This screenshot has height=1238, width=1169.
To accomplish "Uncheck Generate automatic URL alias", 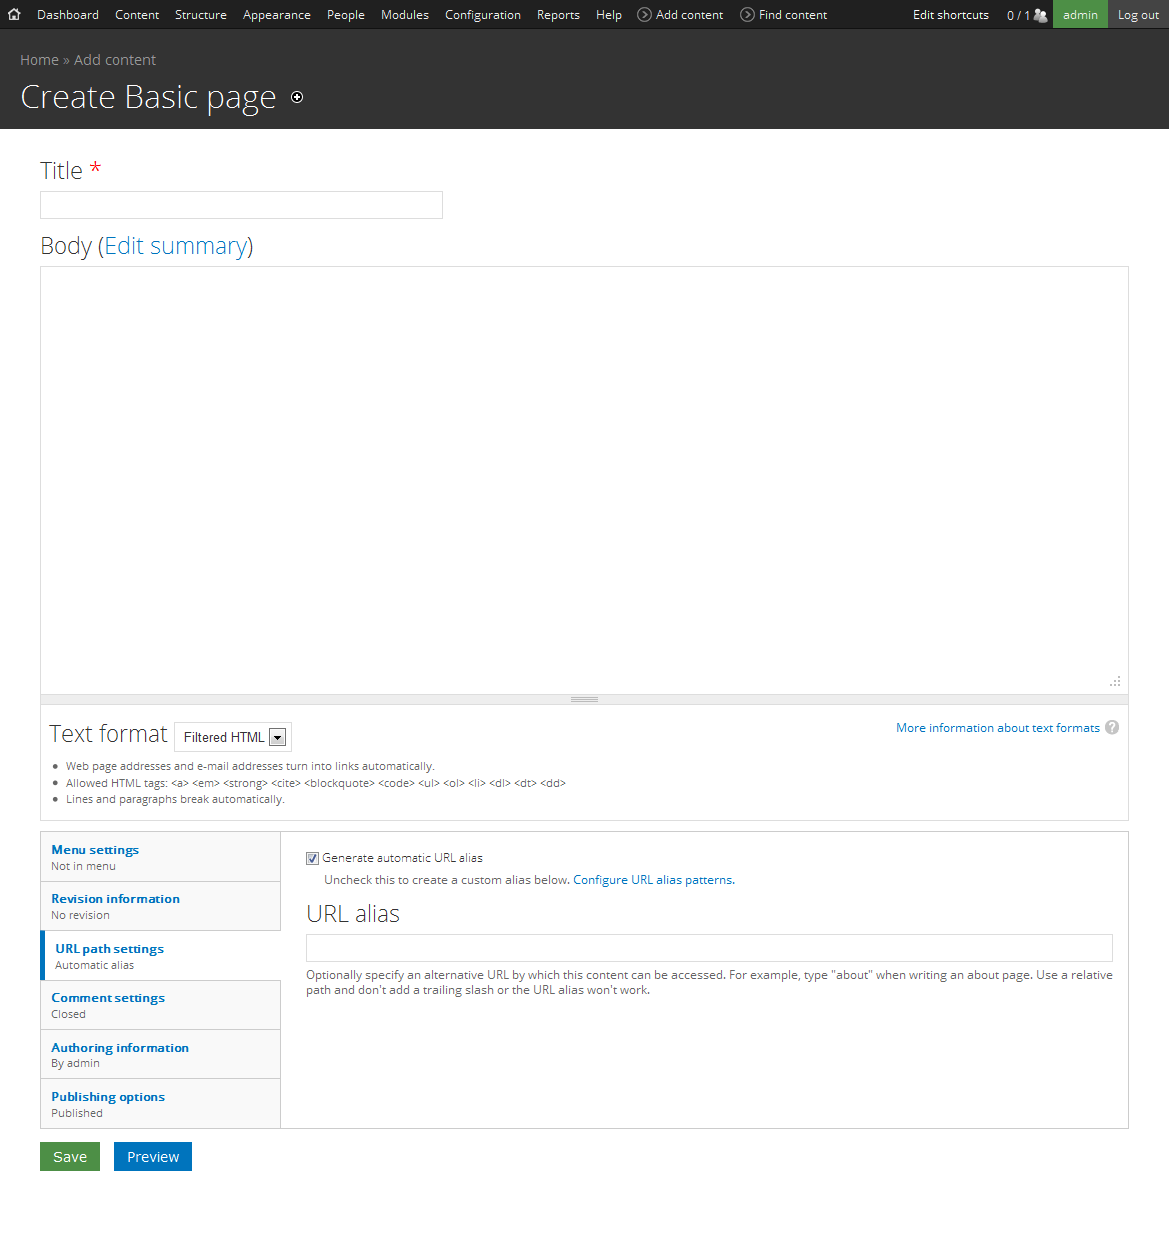I will click(x=312, y=857).
